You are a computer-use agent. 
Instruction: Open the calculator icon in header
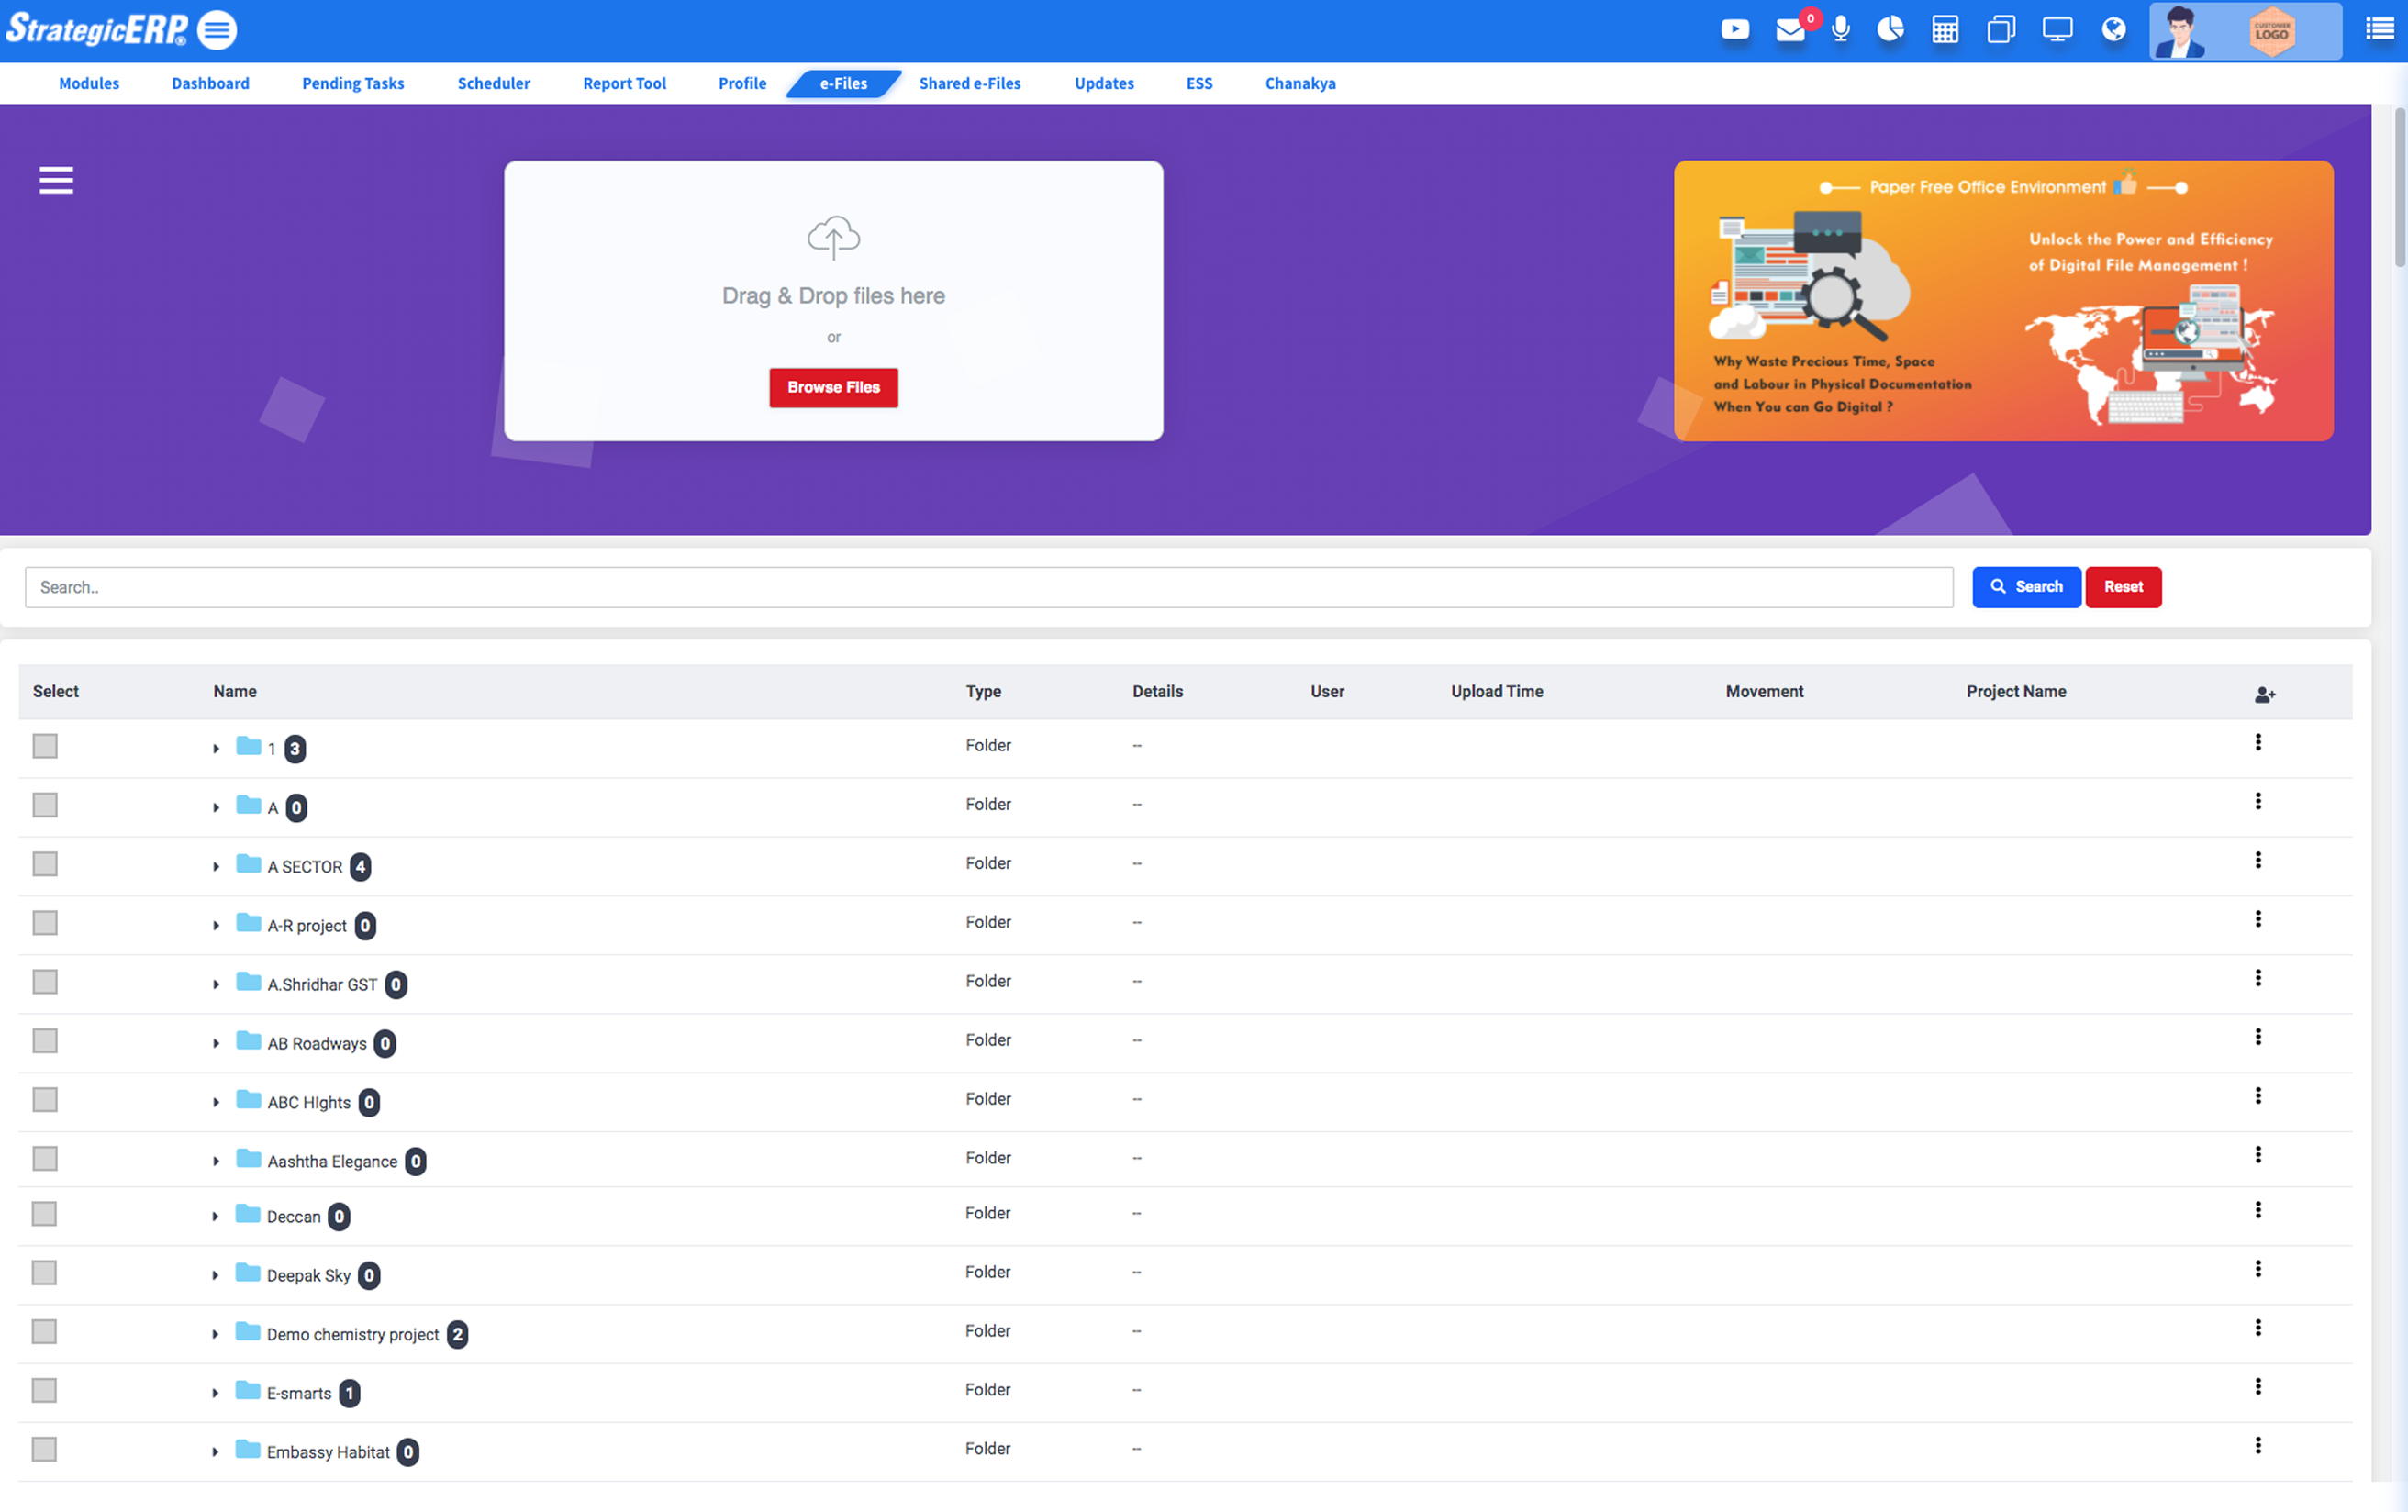[1945, 30]
